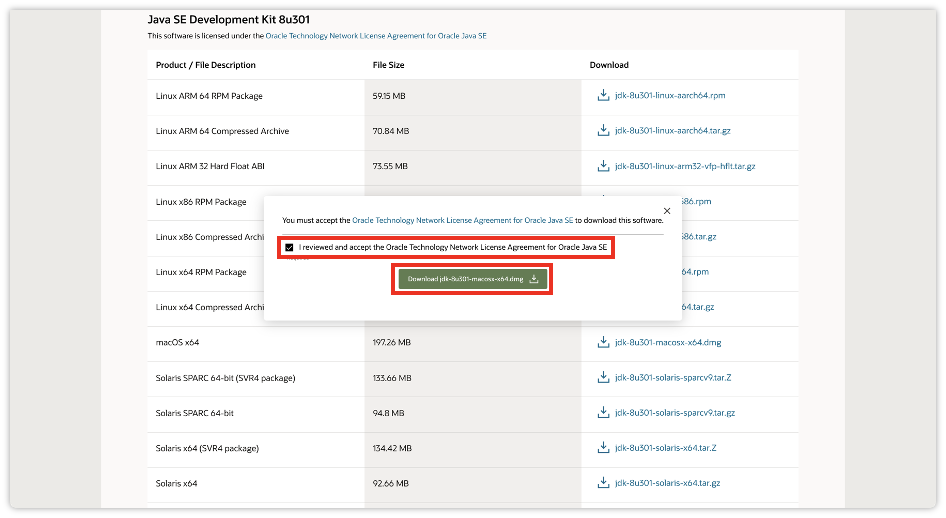Viewport: 946px width, 518px height.
Task: Open license agreement link in dialog
Action: click(463, 220)
